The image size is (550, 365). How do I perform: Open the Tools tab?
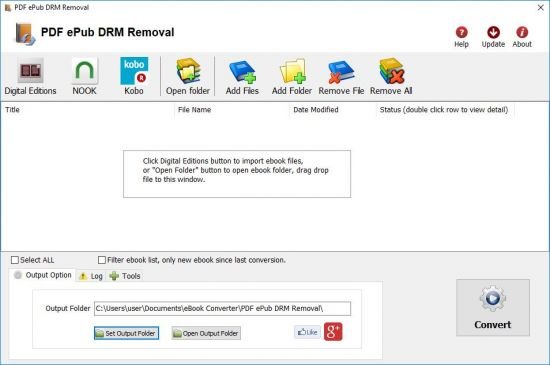pyautogui.click(x=125, y=276)
